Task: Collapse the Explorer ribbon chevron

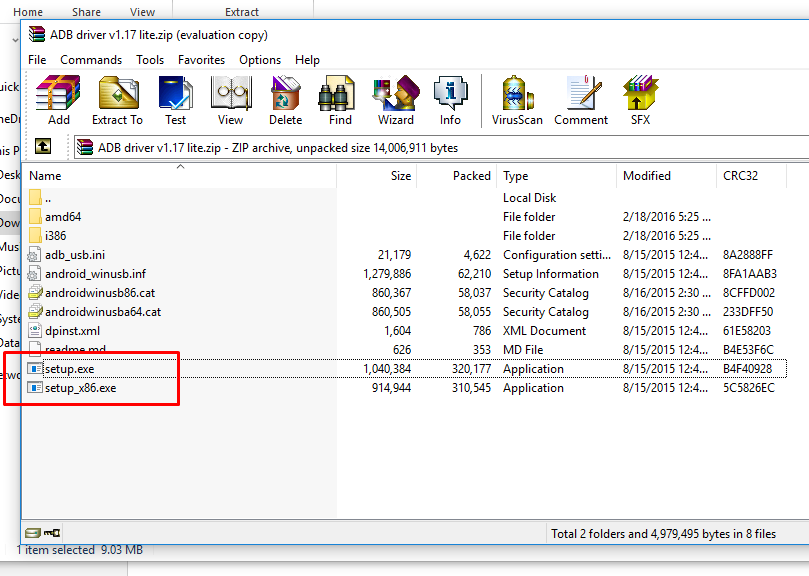Action: pos(15,40)
